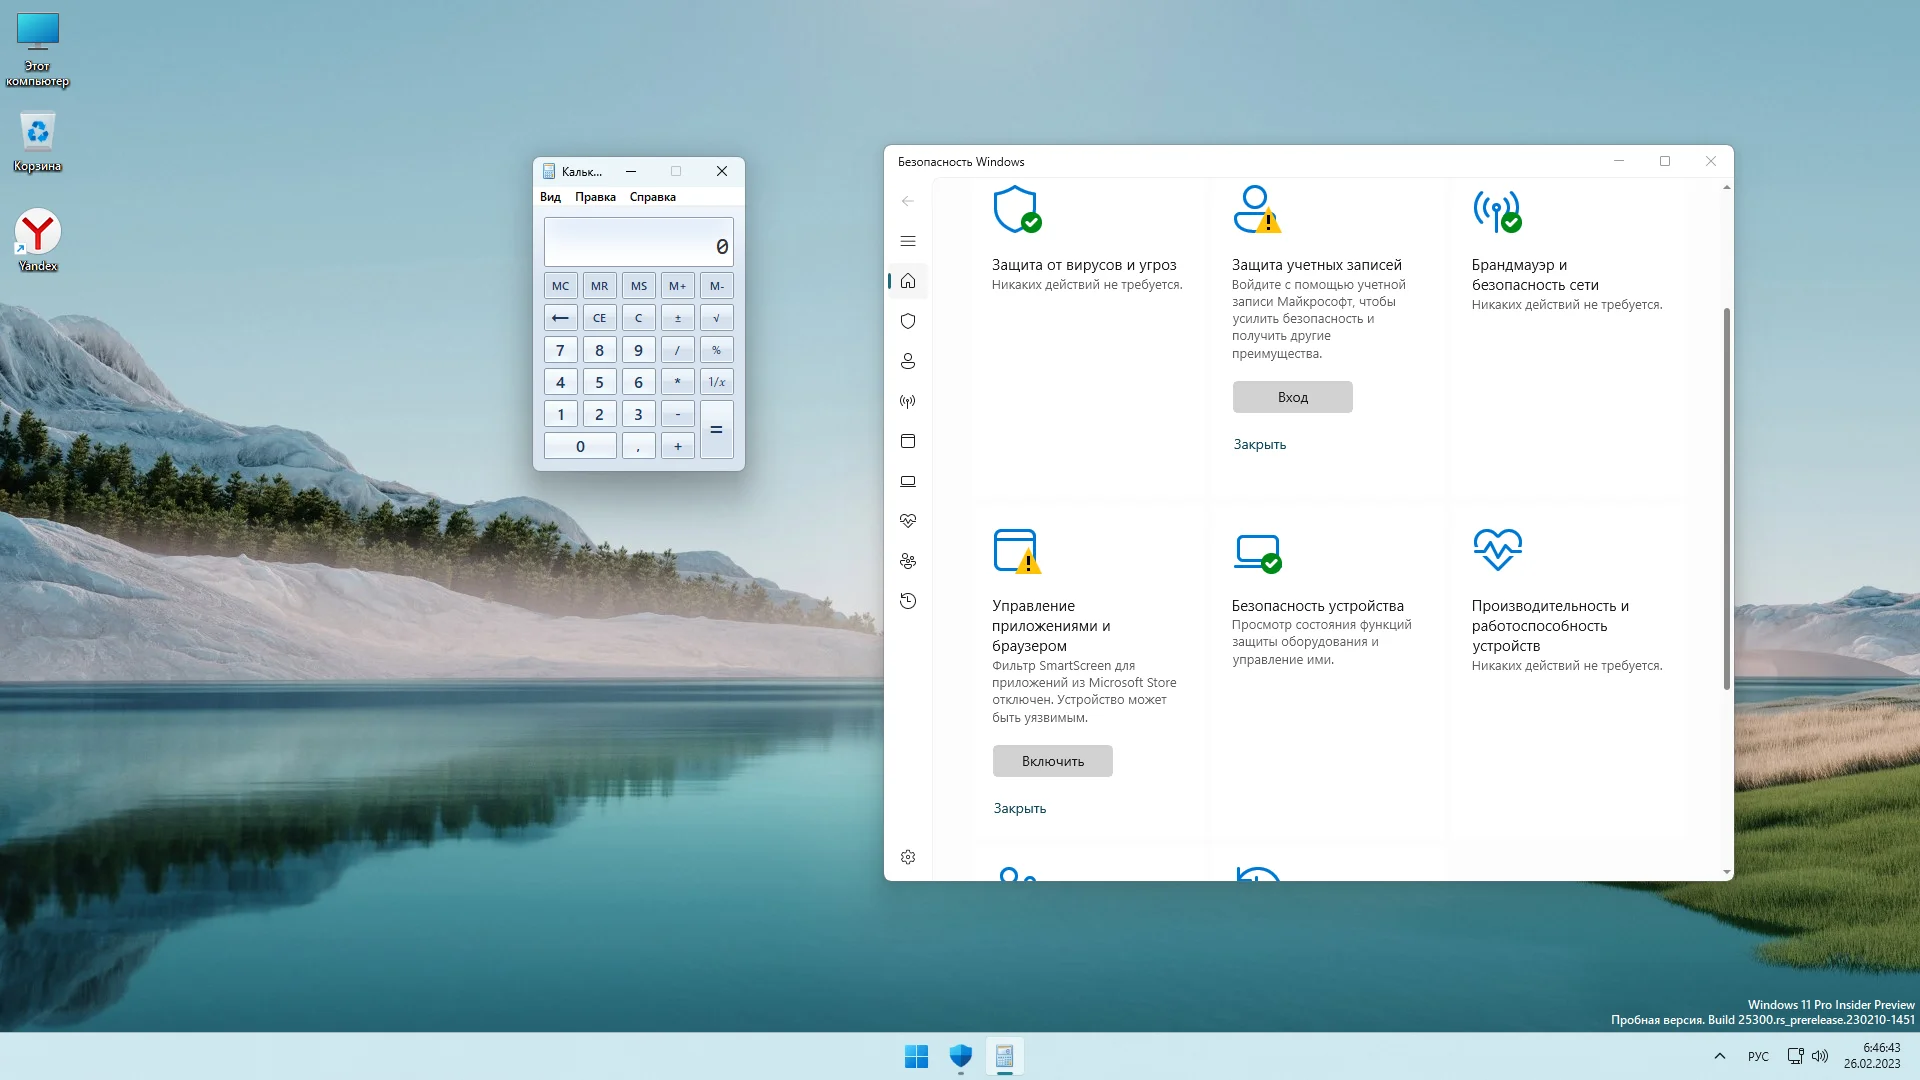Click the Security window vertical scrollbar
Viewport: 1920px width, 1080px height.
(1726, 500)
